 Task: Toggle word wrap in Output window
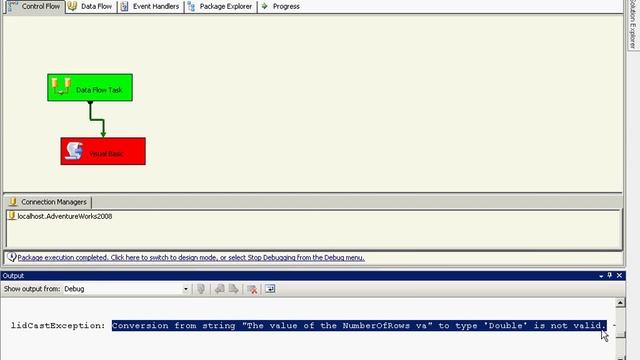click(270, 289)
